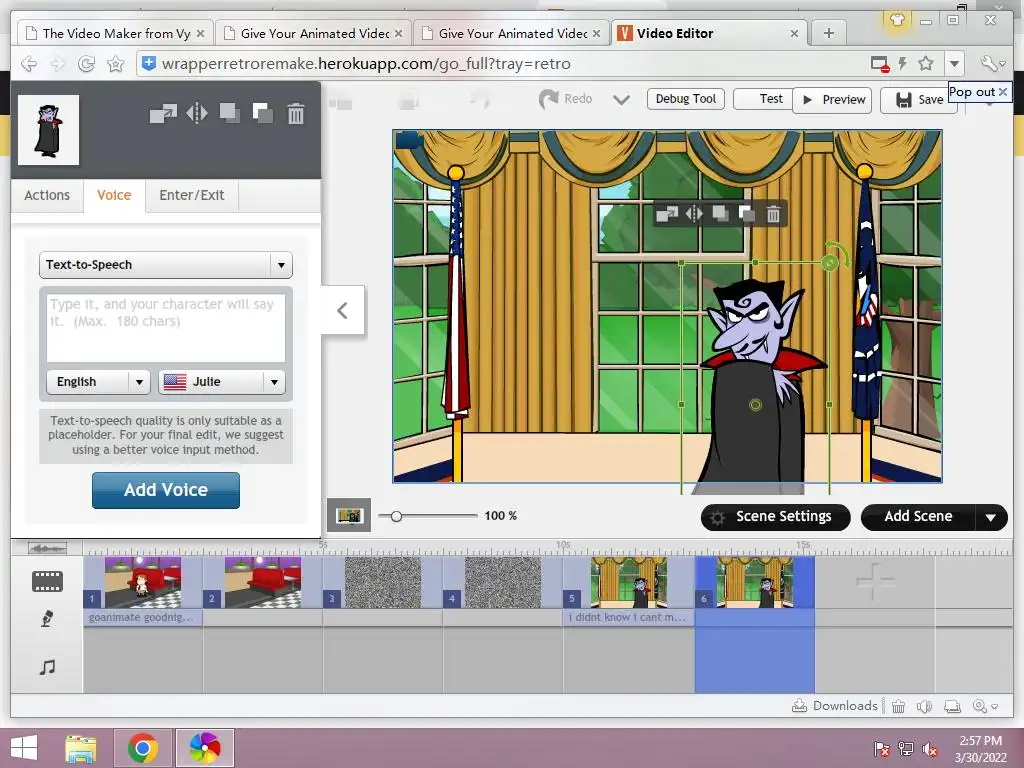Click the Add Voice button
This screenshot has width=1024, height=768.
[x=166, y=490]
